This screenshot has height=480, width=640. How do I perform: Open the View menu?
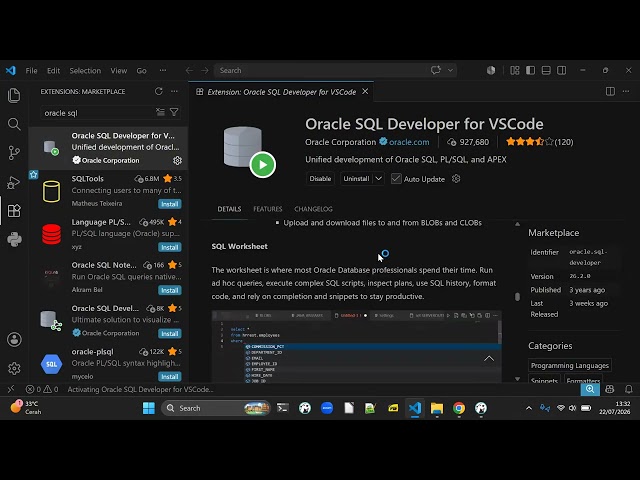pos(118,71)
